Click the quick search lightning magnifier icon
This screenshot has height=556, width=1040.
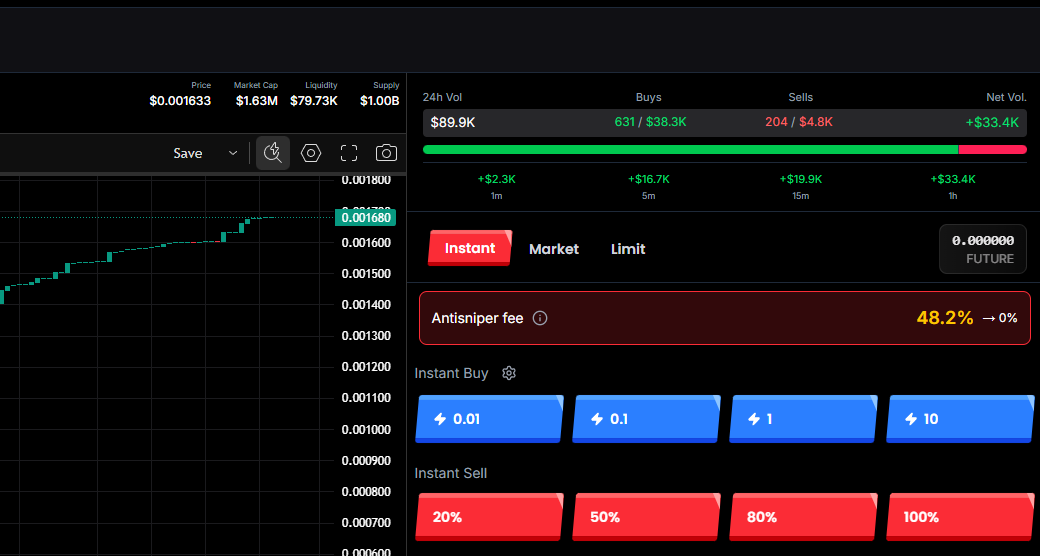click(273, 153)
